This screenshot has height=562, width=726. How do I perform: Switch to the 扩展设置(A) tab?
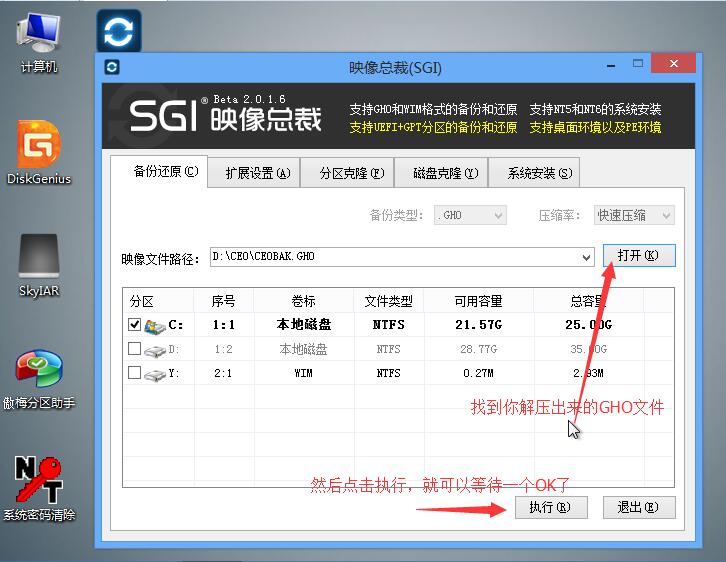pos(254,173)
